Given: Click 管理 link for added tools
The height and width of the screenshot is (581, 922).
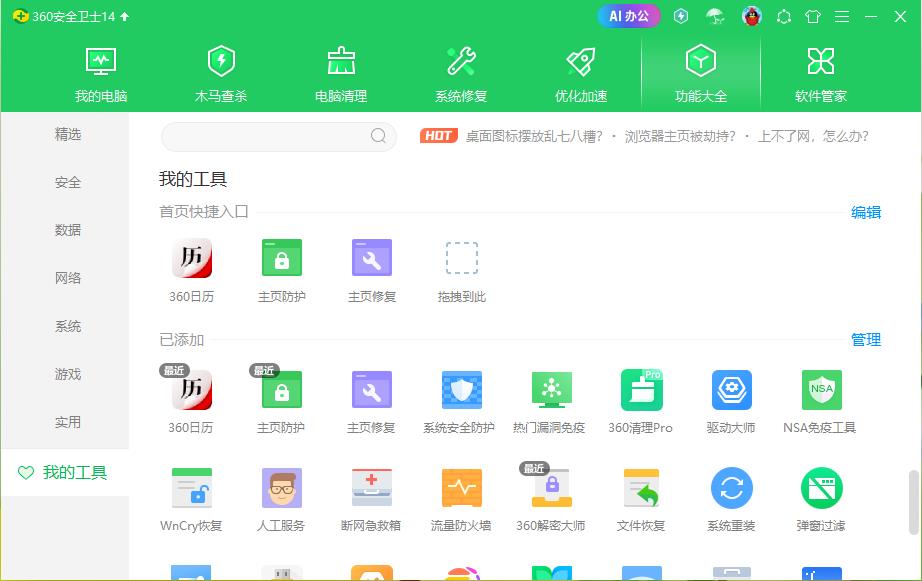Looking at the screenshot, I should click(x=866, y=339).
